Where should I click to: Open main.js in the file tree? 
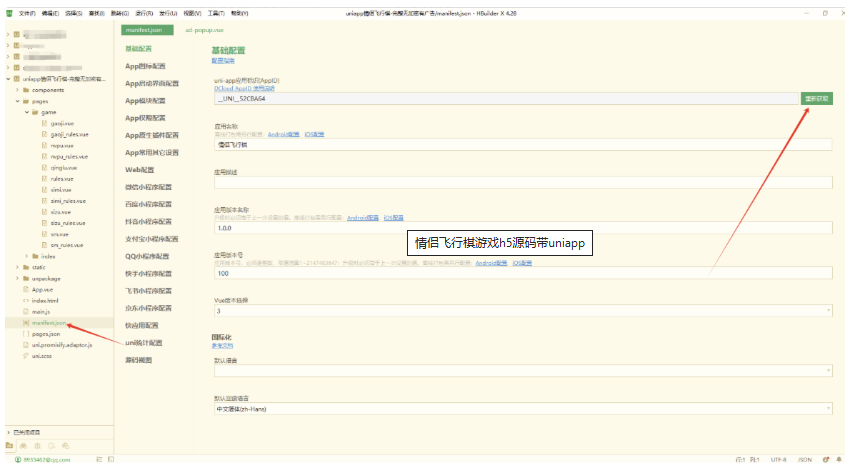click(x=41, y=312)
